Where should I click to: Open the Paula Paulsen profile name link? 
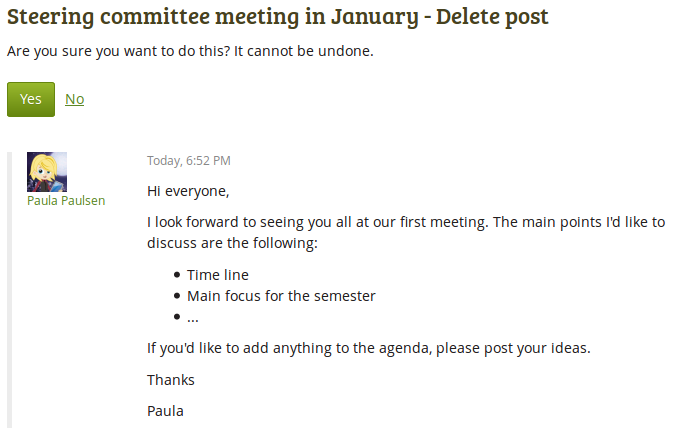click(x=66, y=200)
